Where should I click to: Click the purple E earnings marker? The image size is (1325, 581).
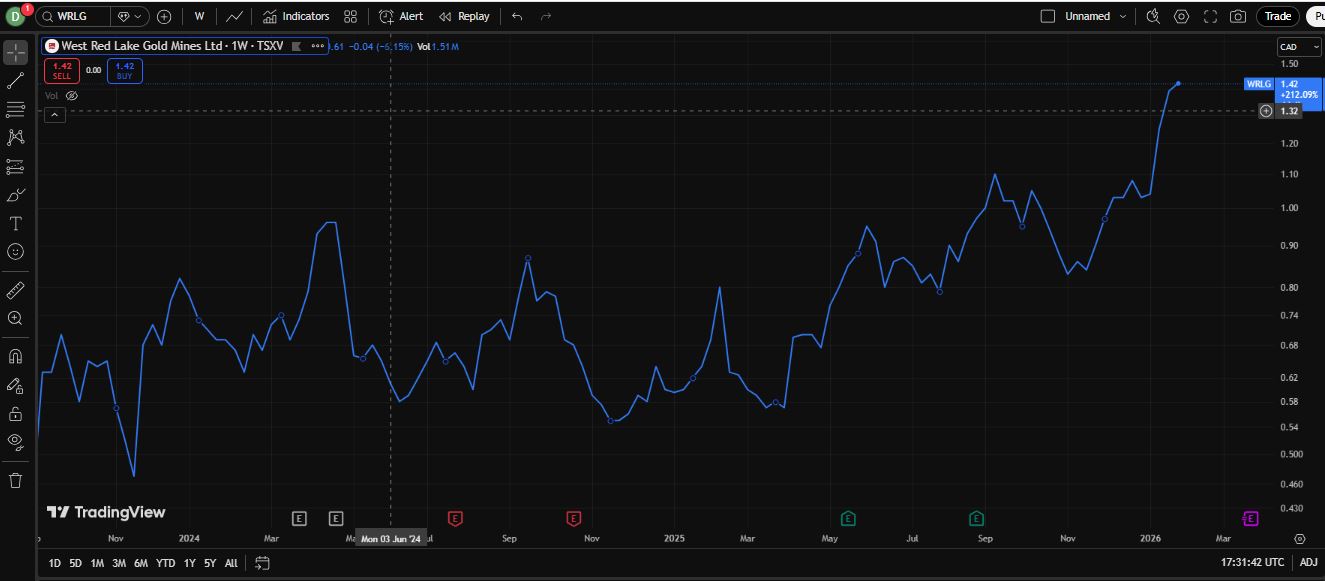(1250, 518)
